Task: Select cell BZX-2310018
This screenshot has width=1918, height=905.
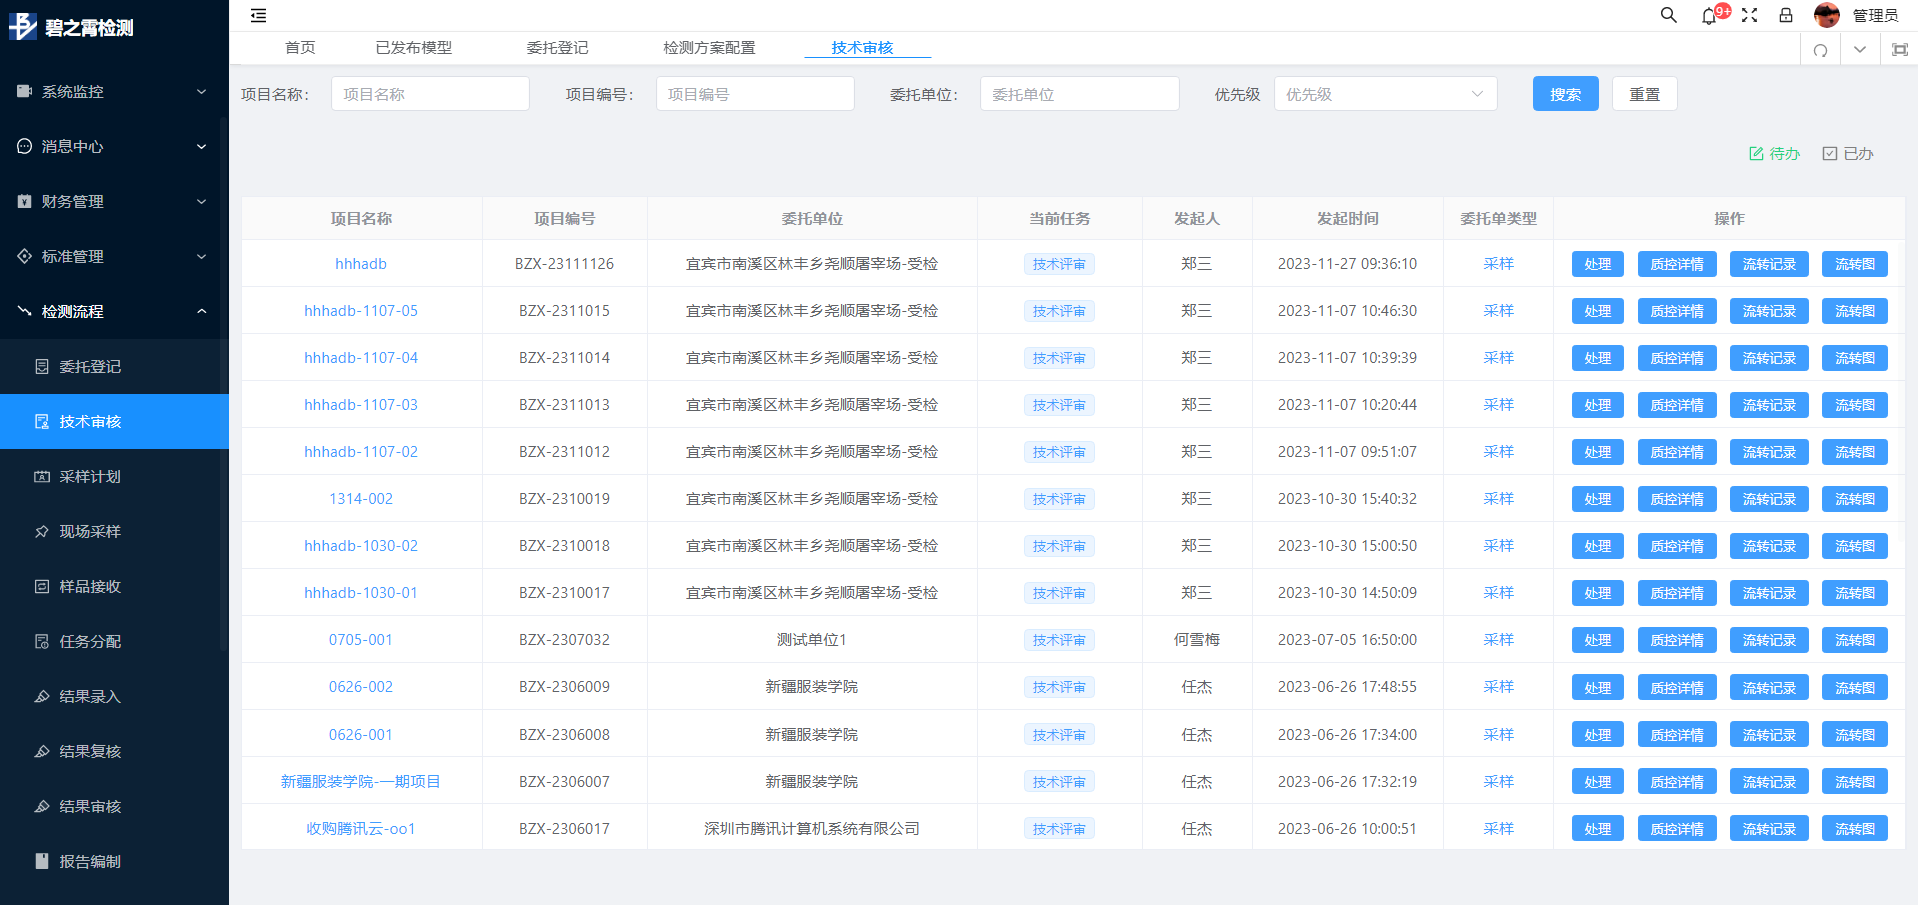Action: [x=564, y=546]
